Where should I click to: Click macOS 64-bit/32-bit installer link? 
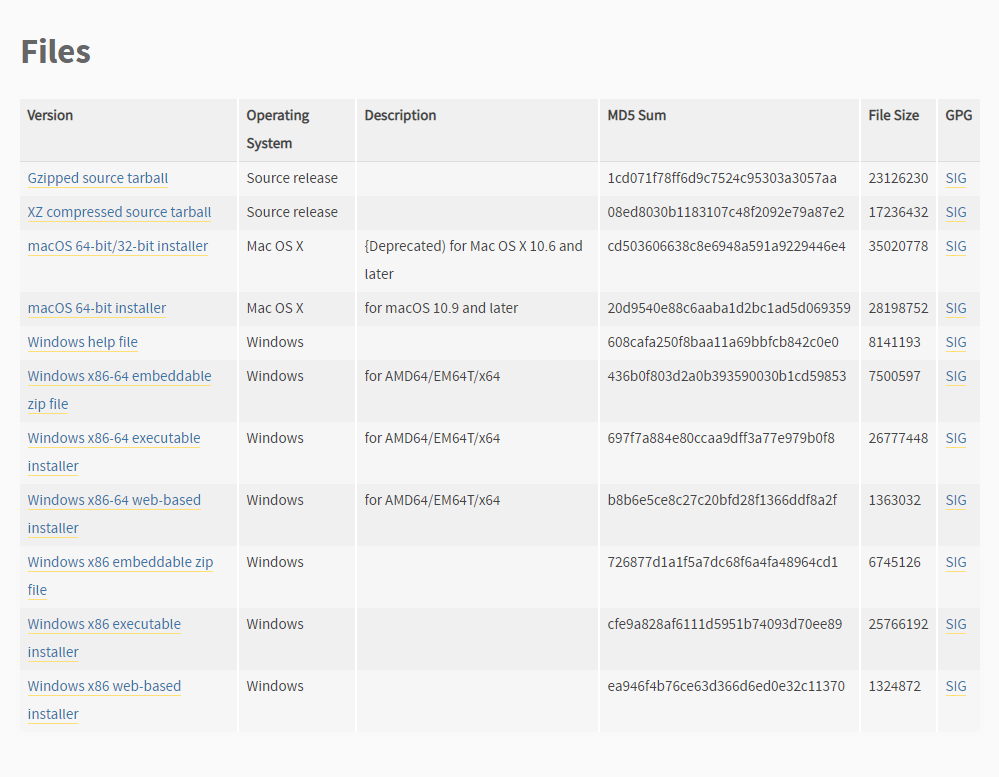(118, 246)
